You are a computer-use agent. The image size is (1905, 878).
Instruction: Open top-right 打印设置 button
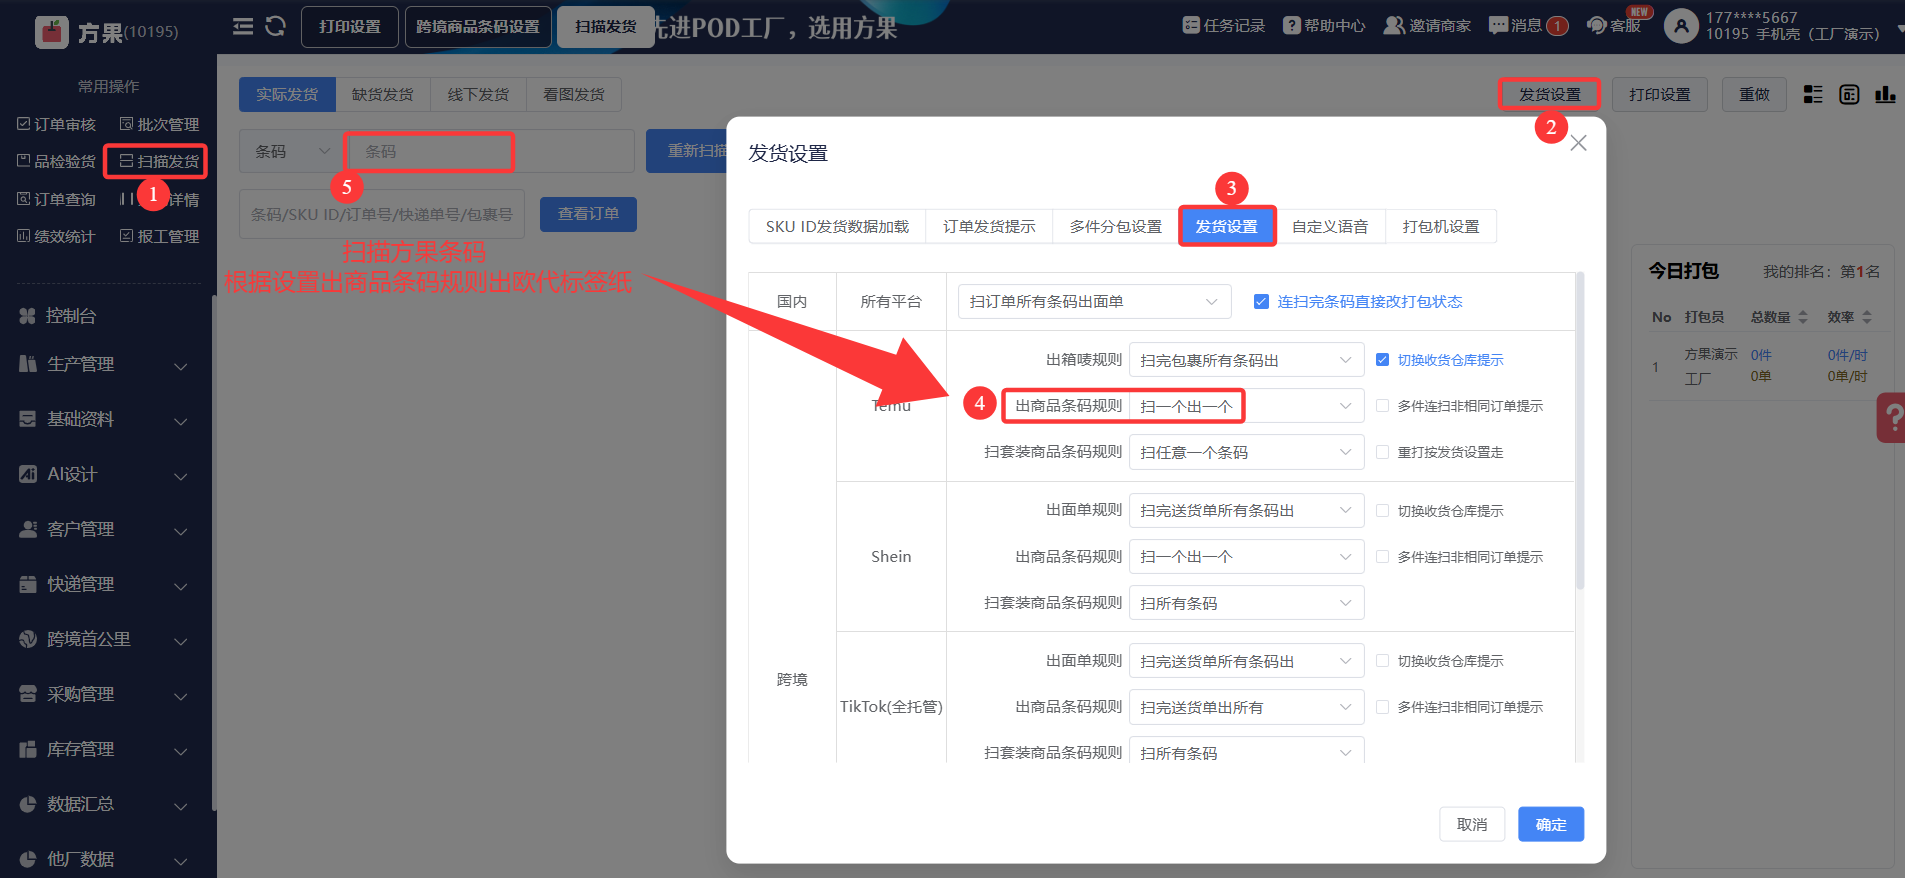coord(1659,94)
